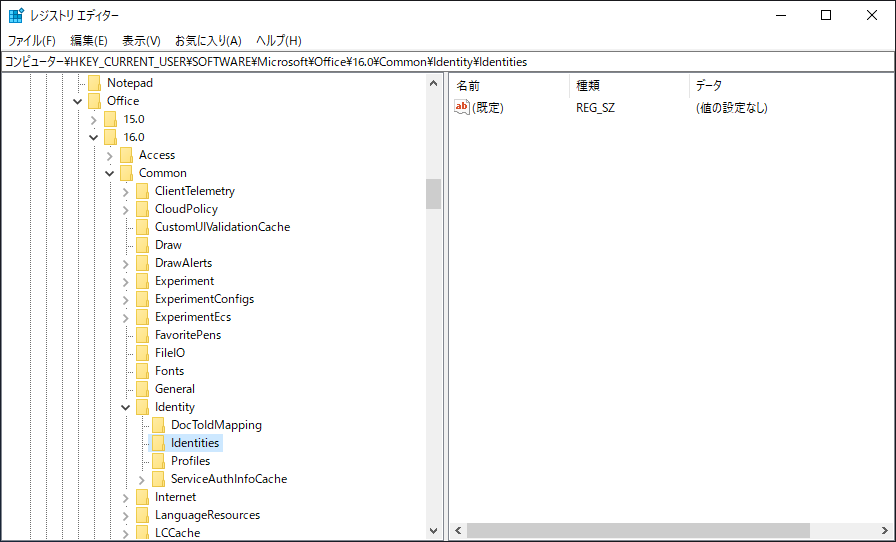This screenshot has width=896, height=542.
Task: Click the Identity folder icon
Action: pos(143,407)
